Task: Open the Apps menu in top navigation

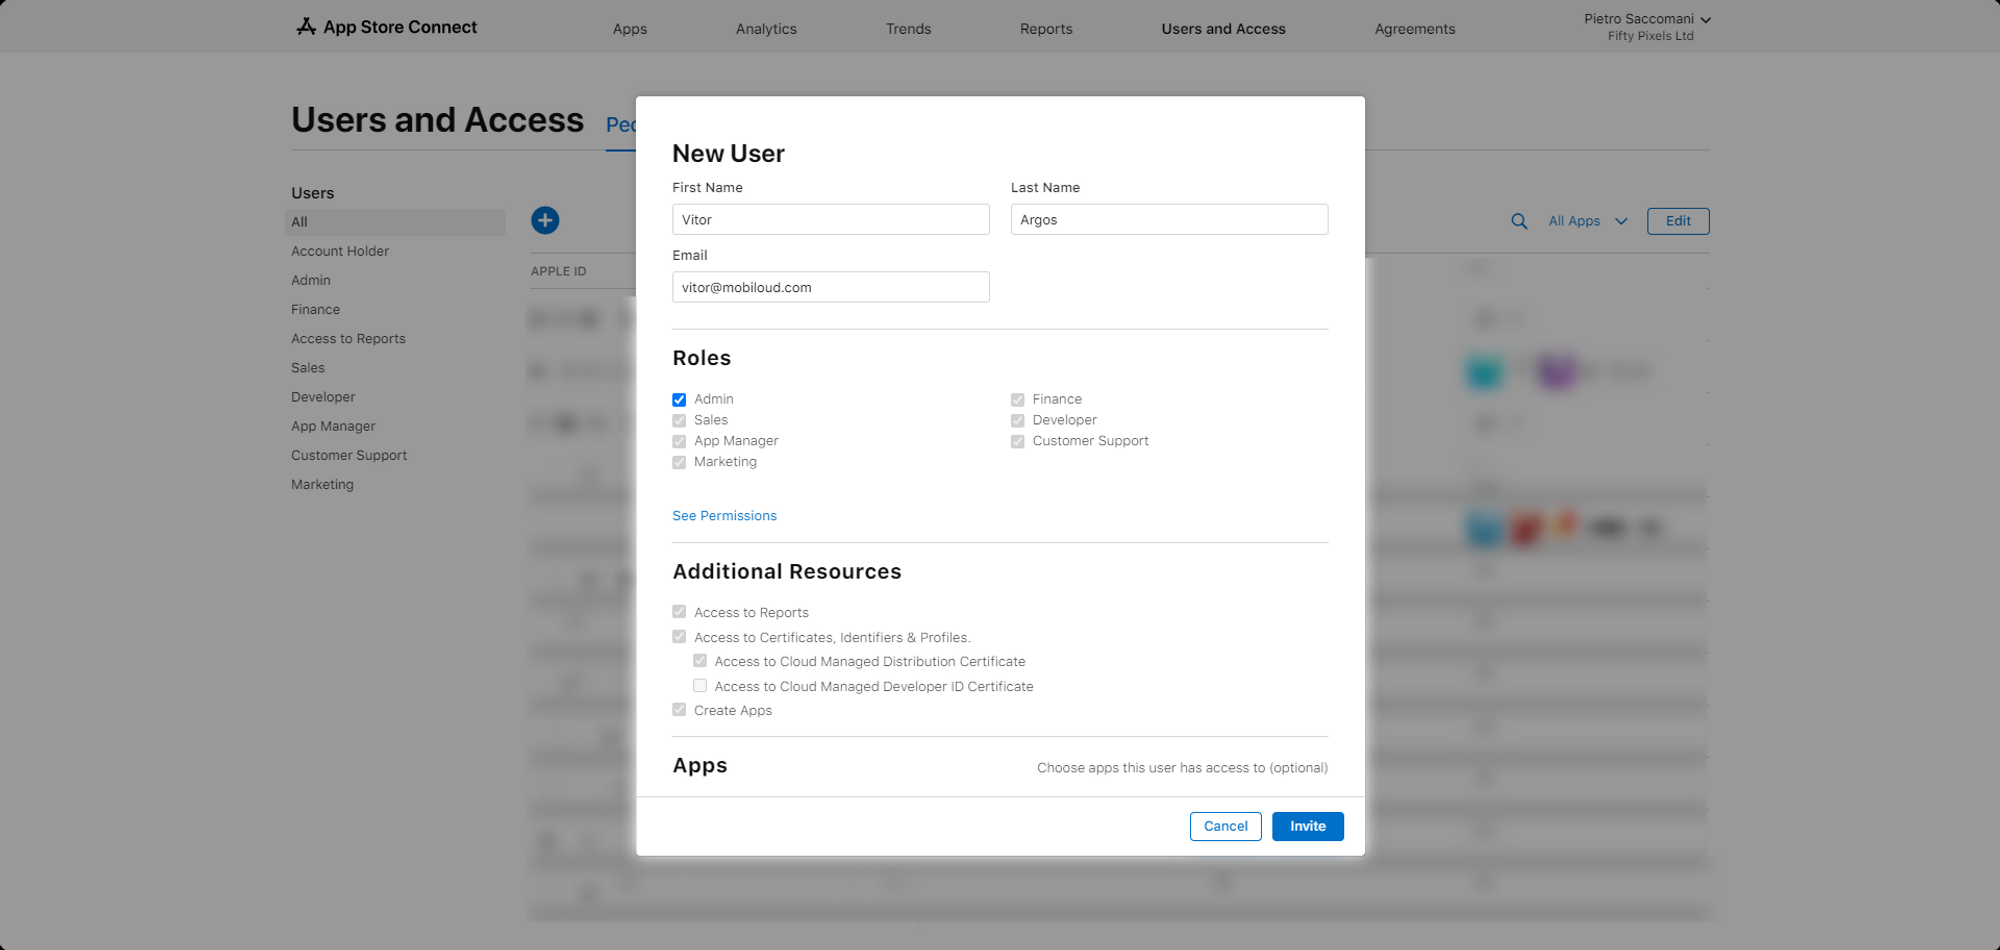Action: click(x=630, y=29)
